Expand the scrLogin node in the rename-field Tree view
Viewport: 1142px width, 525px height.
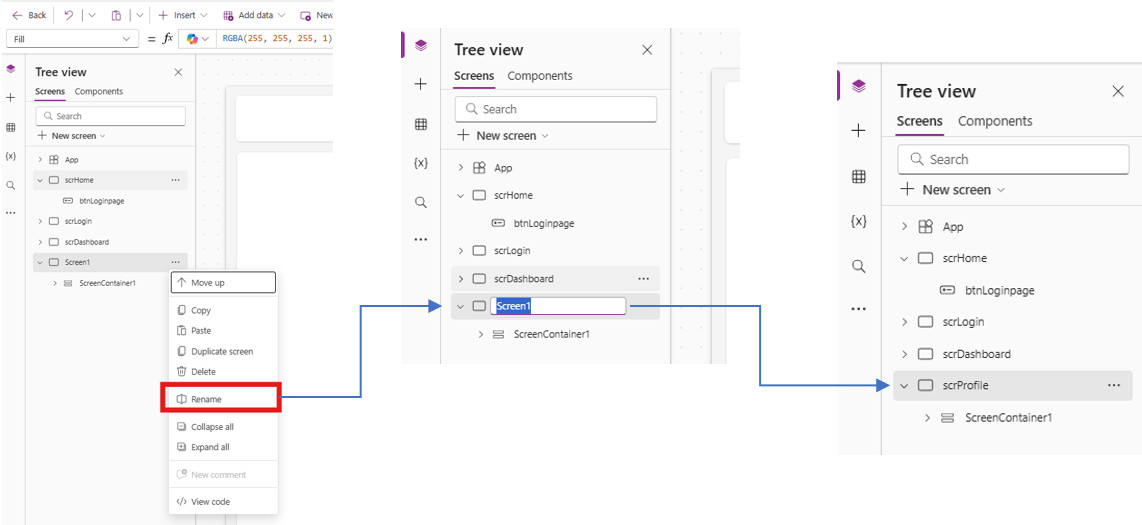(x=460, y=250)
